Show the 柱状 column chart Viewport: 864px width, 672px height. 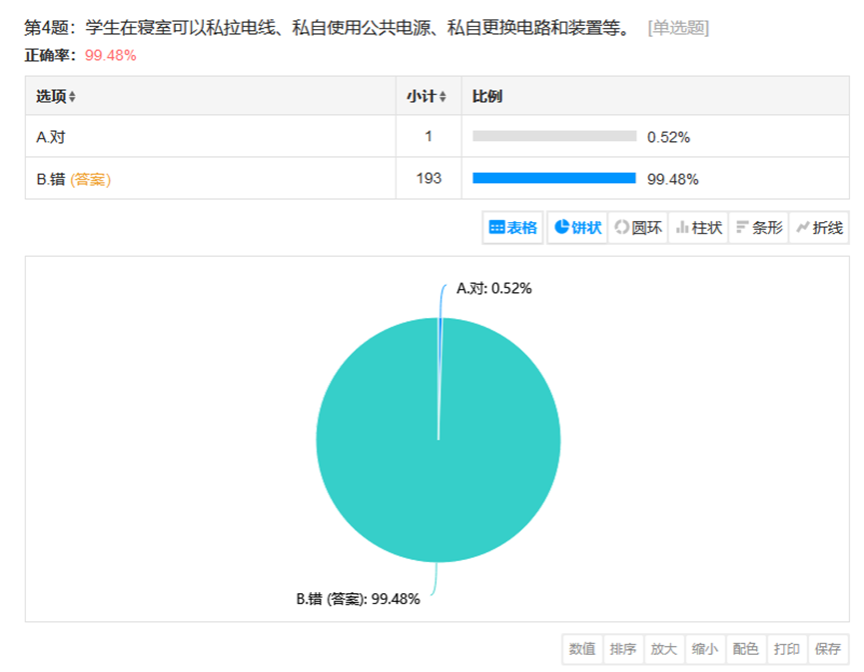699,227
